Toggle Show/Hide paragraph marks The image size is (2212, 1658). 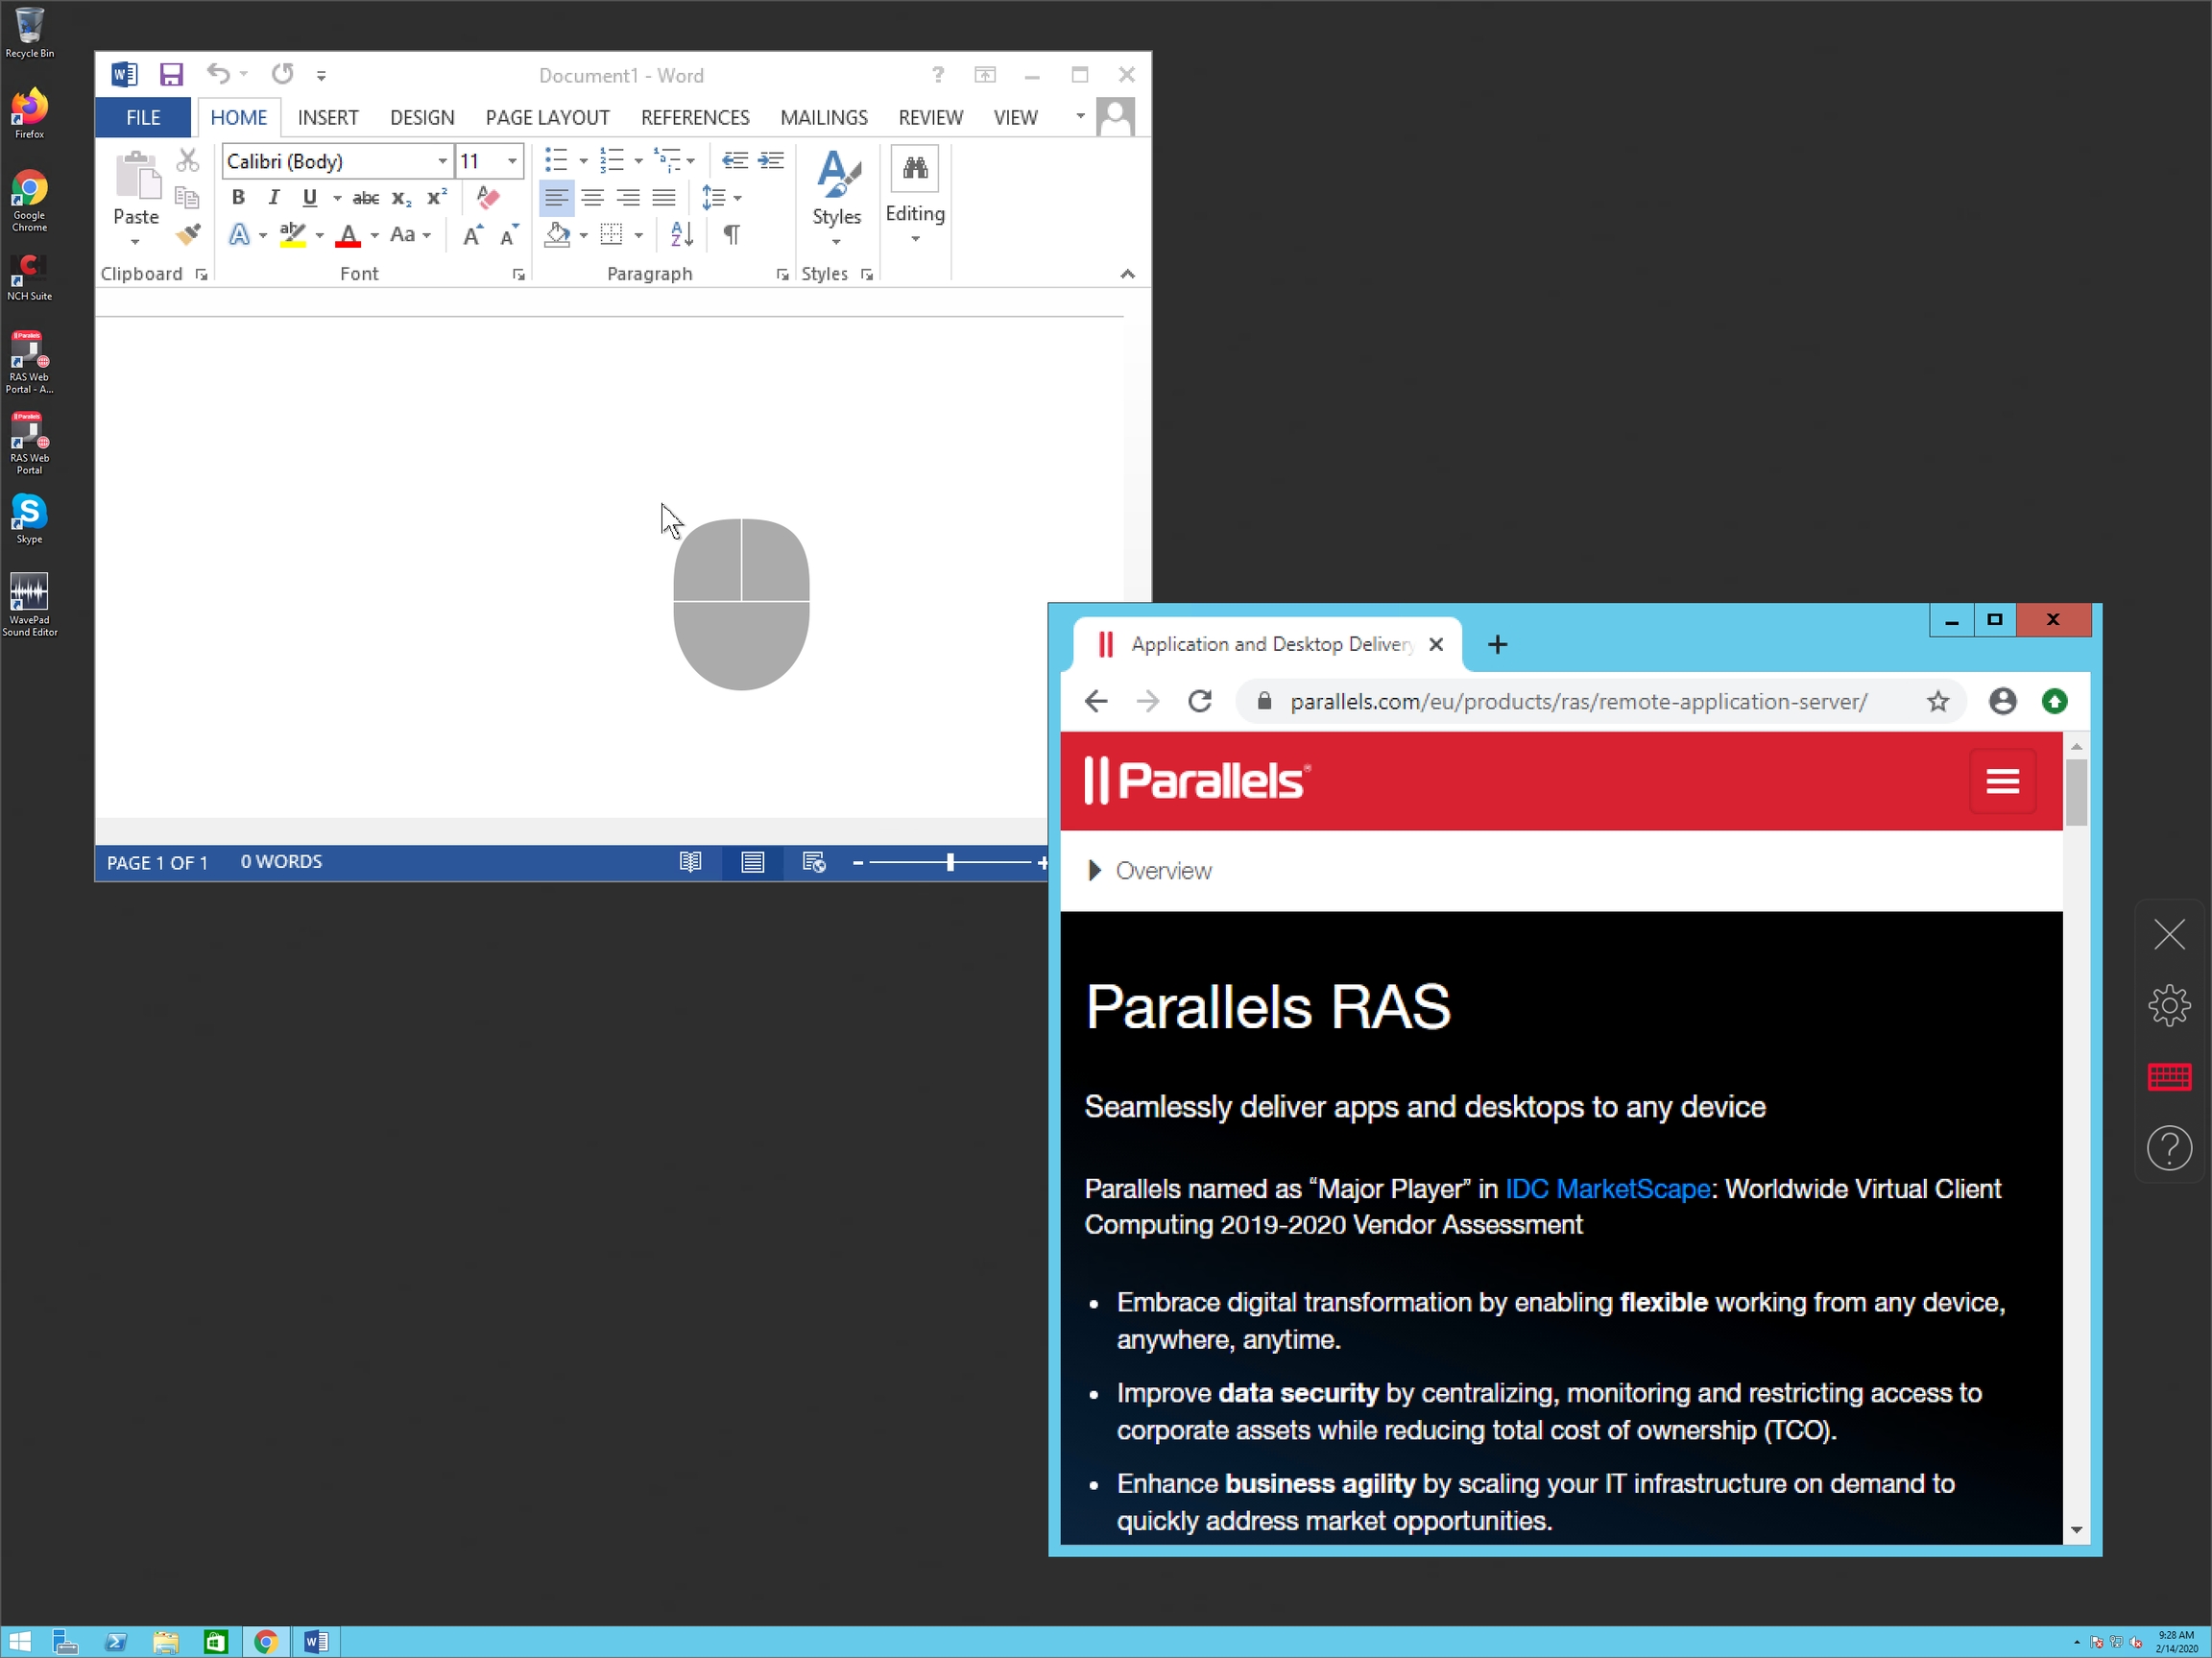[x=732, y=235]
